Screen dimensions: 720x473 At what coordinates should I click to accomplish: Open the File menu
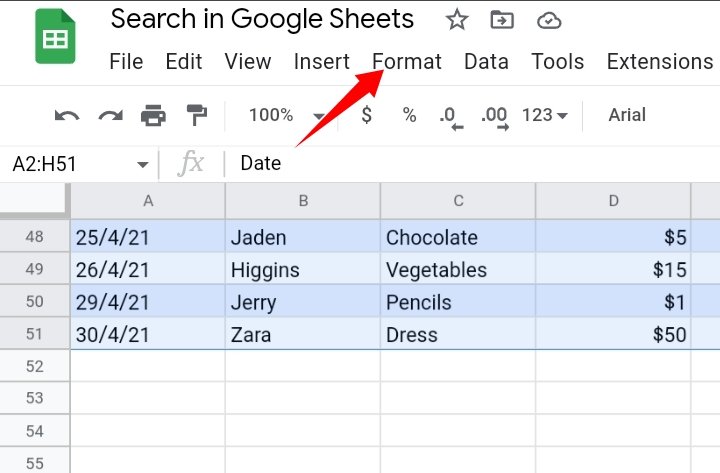pyautogui.click(x=126, y=62)
